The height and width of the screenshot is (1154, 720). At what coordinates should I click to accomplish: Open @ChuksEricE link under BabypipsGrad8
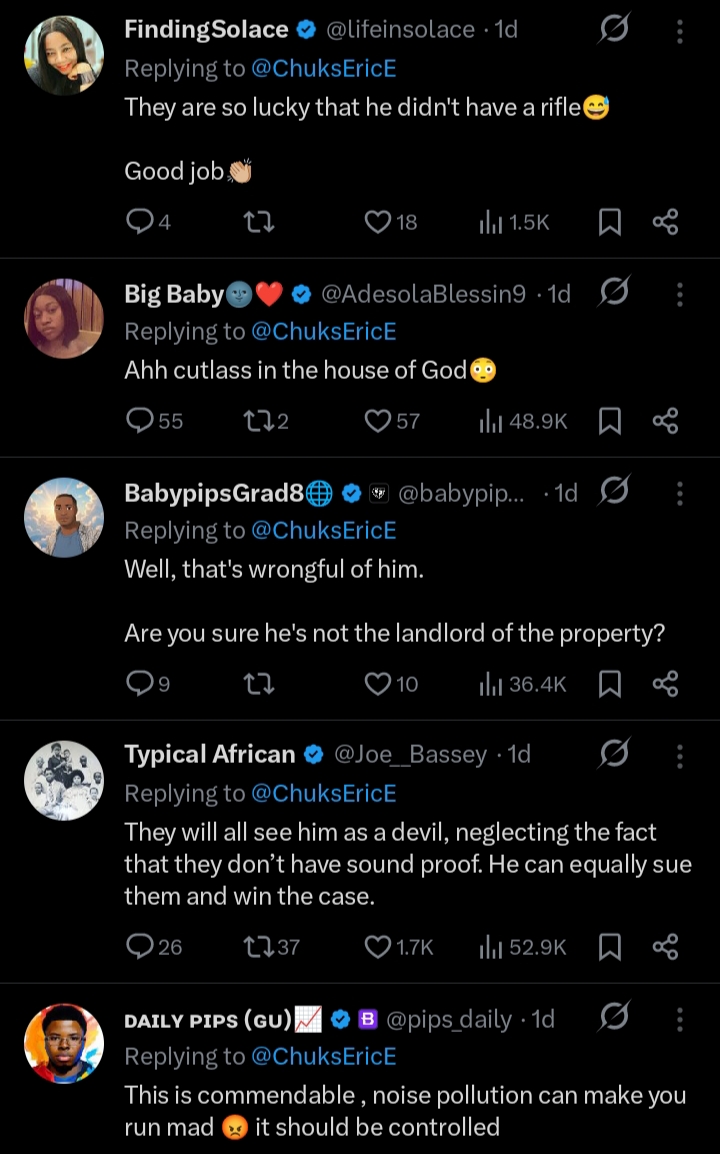324,530
